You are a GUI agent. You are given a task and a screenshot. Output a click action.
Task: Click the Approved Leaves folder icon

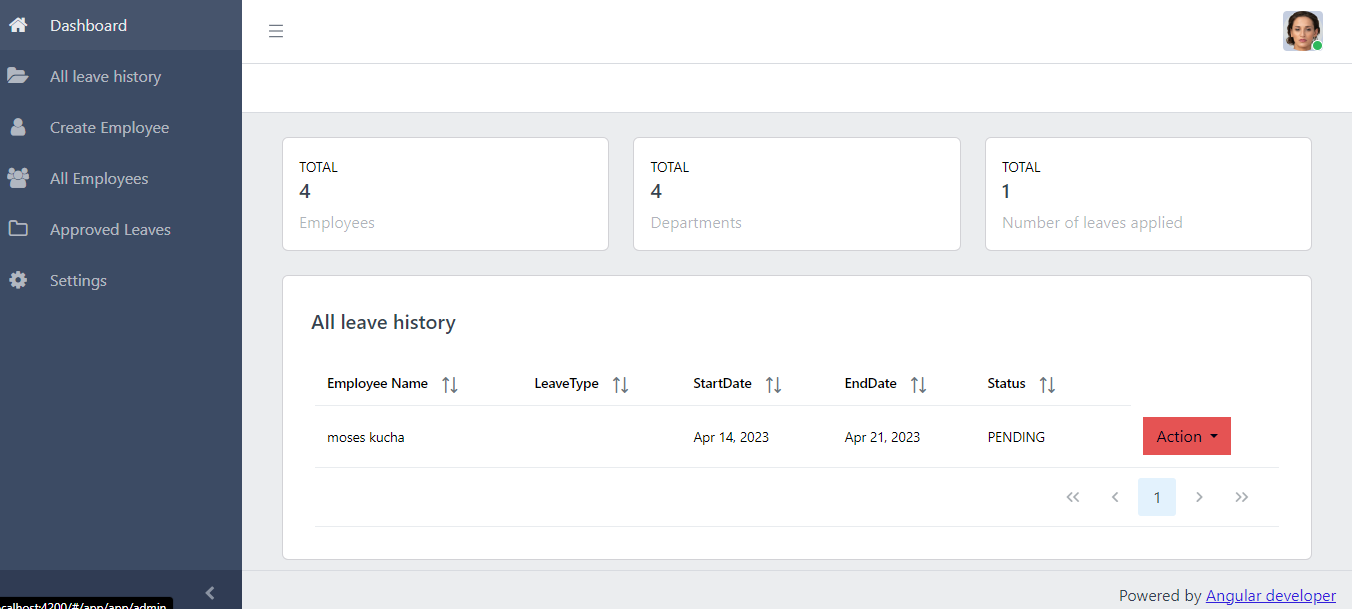18,229
